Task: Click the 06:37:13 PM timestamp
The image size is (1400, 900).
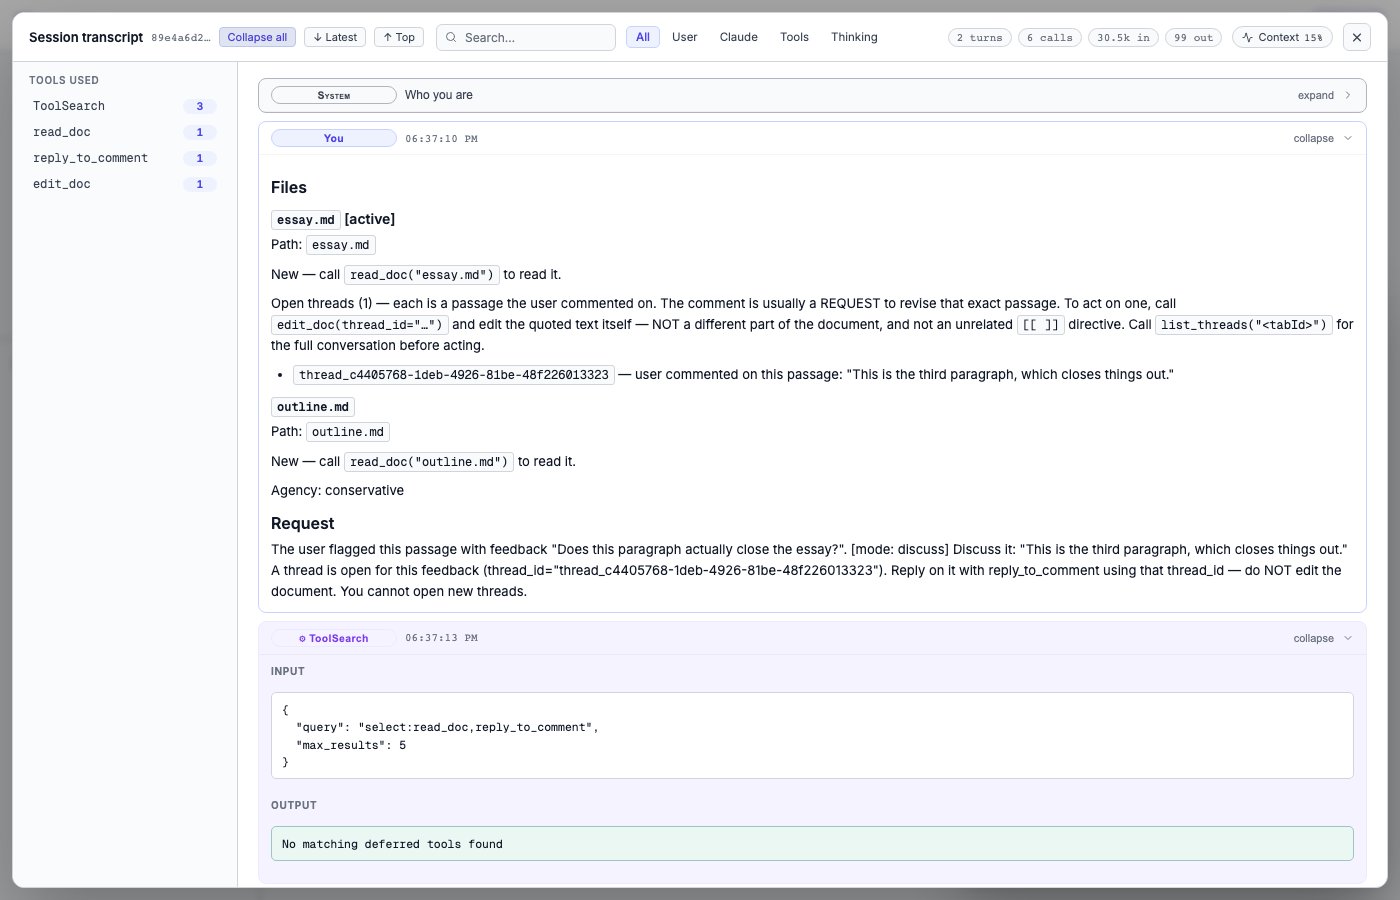Action: pos(441,638)
